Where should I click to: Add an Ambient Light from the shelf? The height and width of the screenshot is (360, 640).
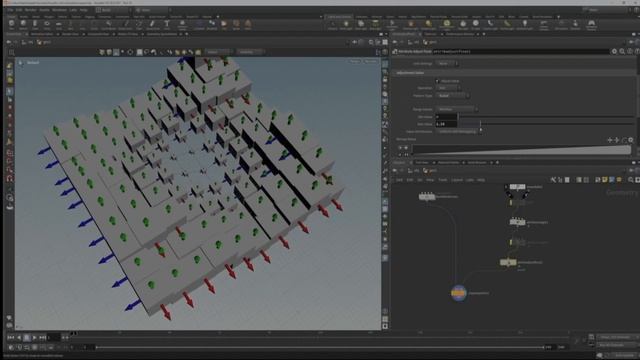pos(525,24)
